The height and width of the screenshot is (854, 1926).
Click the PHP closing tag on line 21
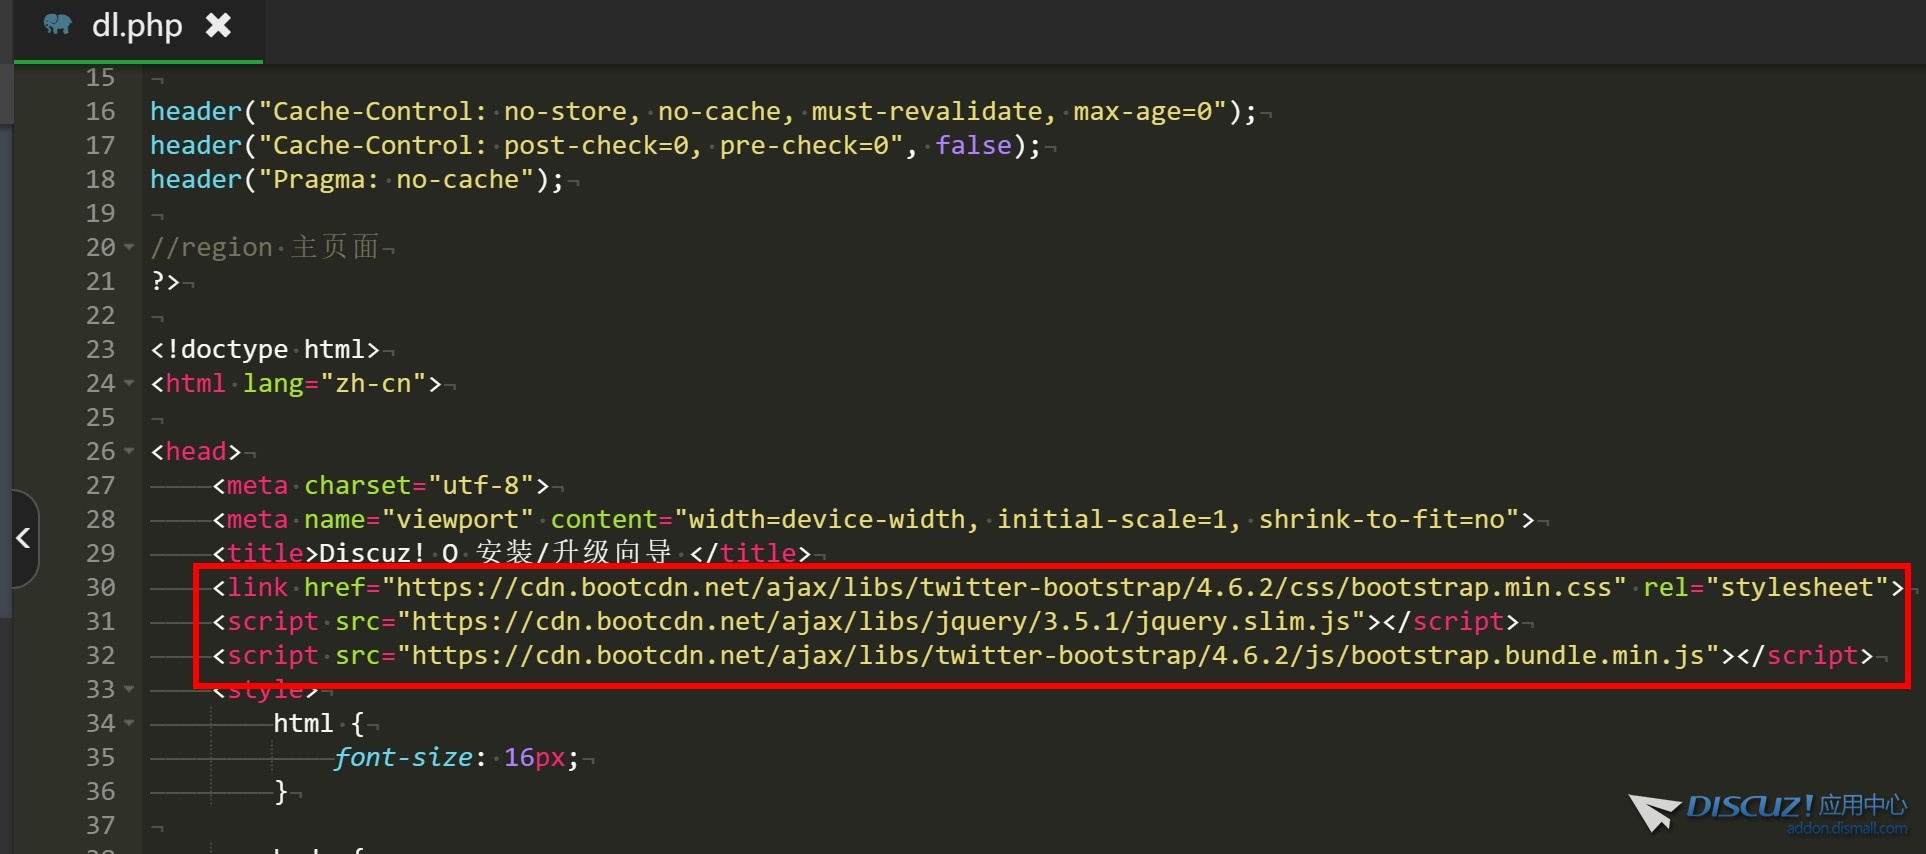click(x=165, y=281)
